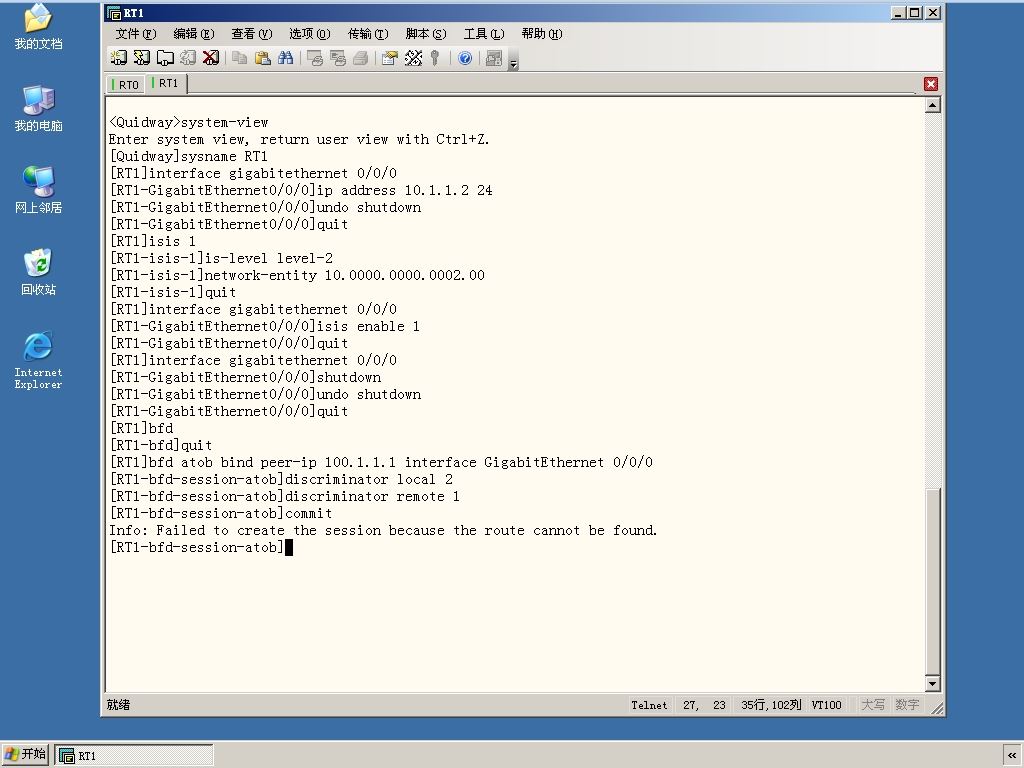Open the 工具(L) menu
1024x768 pixels.
click(x=484, y=34)
